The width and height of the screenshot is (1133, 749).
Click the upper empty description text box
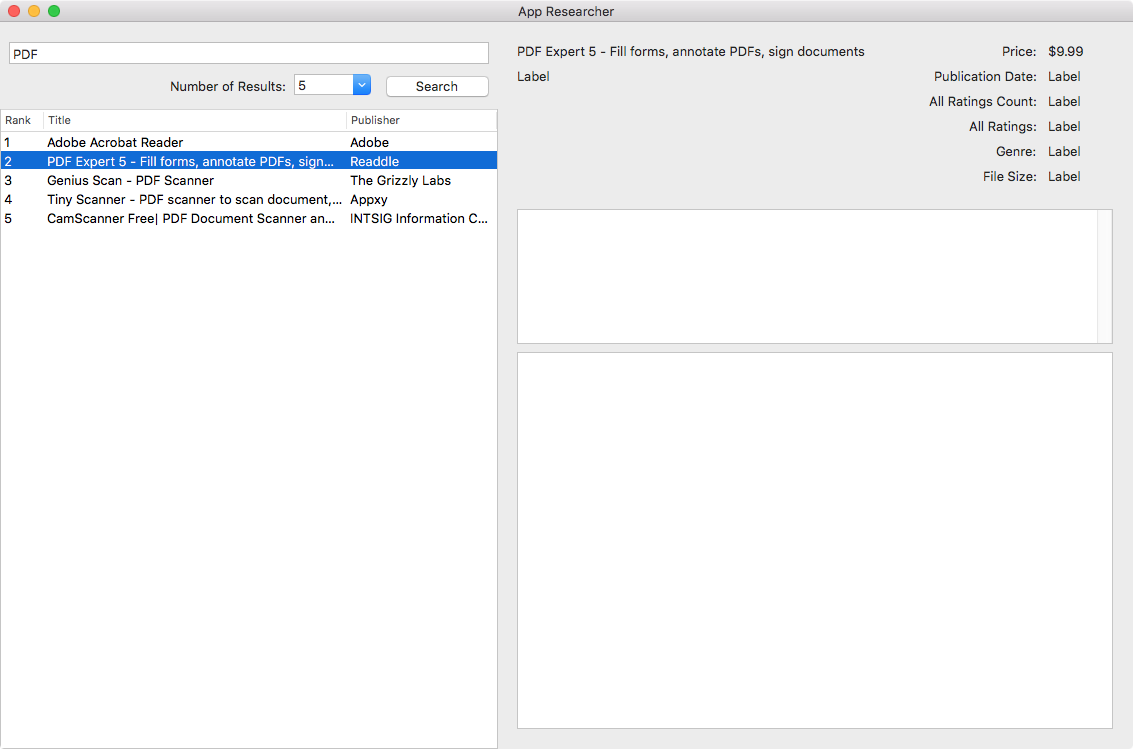click(x=806, y=276)
